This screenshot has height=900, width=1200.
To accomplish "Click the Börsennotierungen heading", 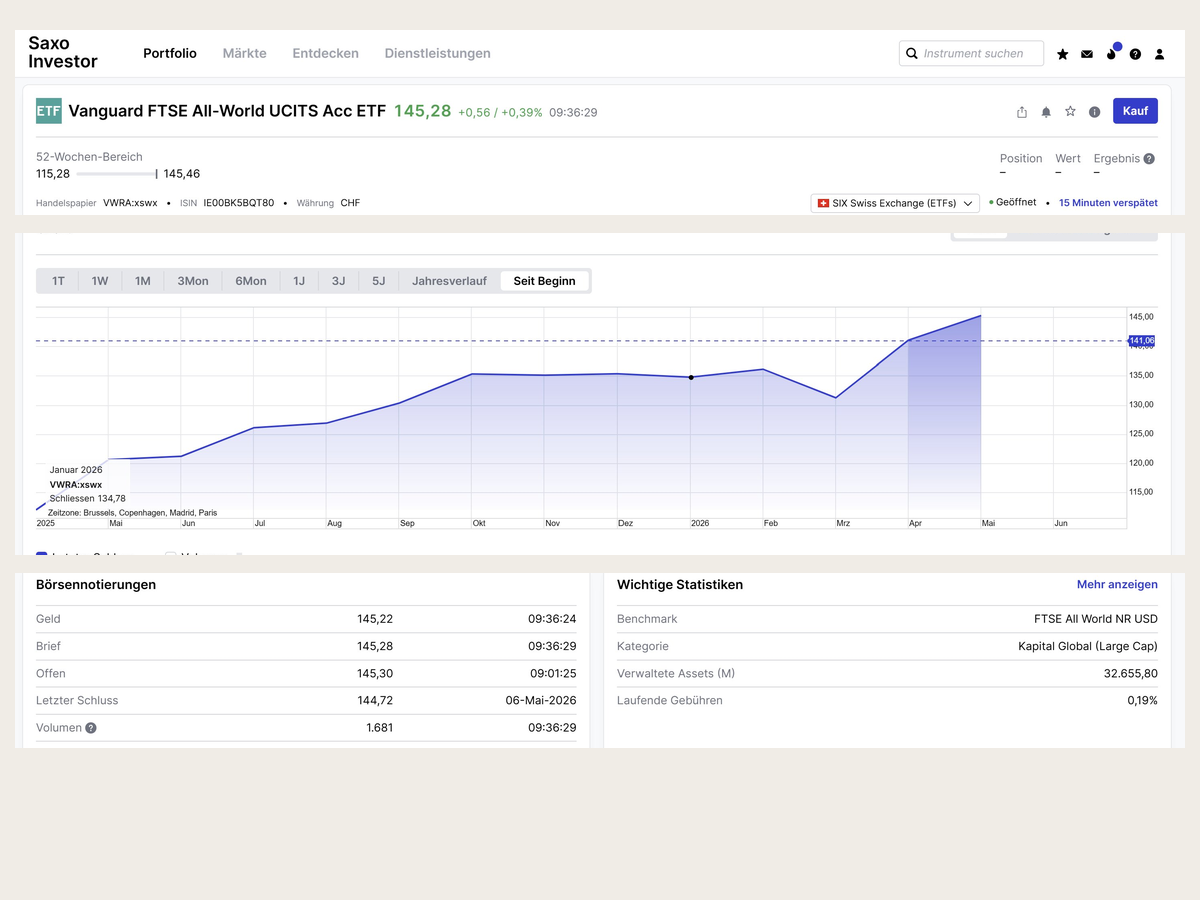I will pyautogui.click(x=96, y=585).
